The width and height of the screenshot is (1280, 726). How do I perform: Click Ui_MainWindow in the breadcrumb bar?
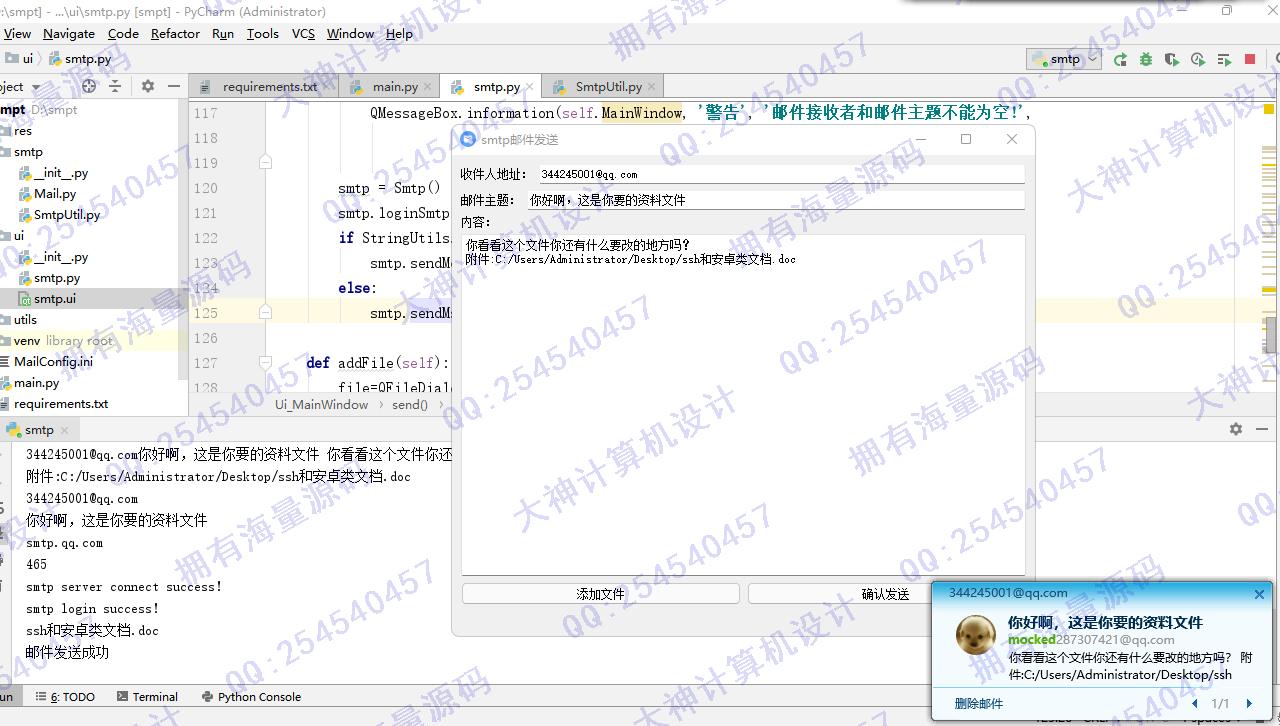322,405
